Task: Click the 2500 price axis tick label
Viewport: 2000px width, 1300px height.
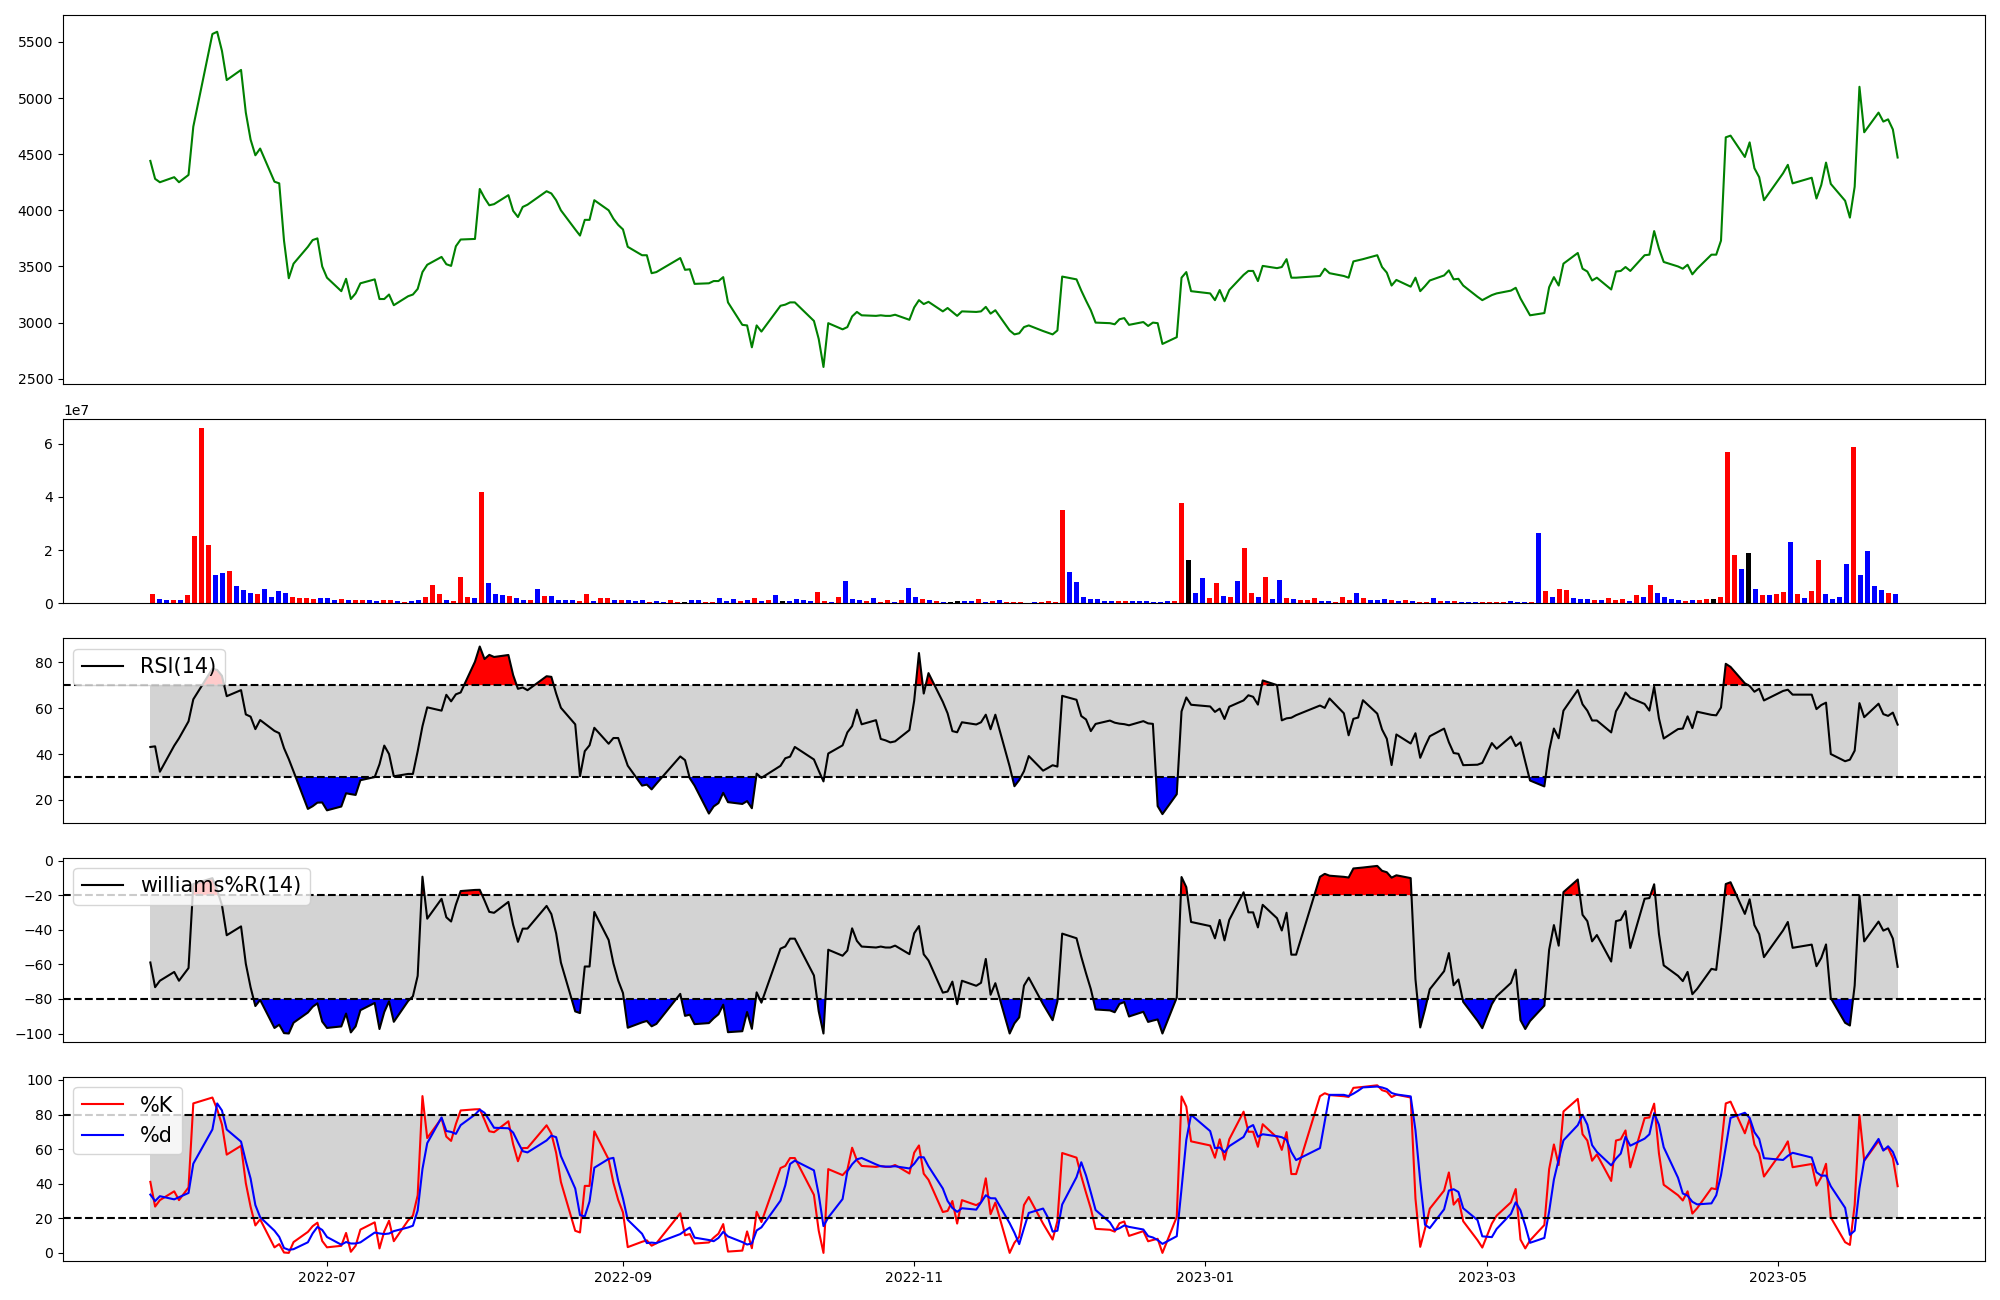Action: [35, 379]
